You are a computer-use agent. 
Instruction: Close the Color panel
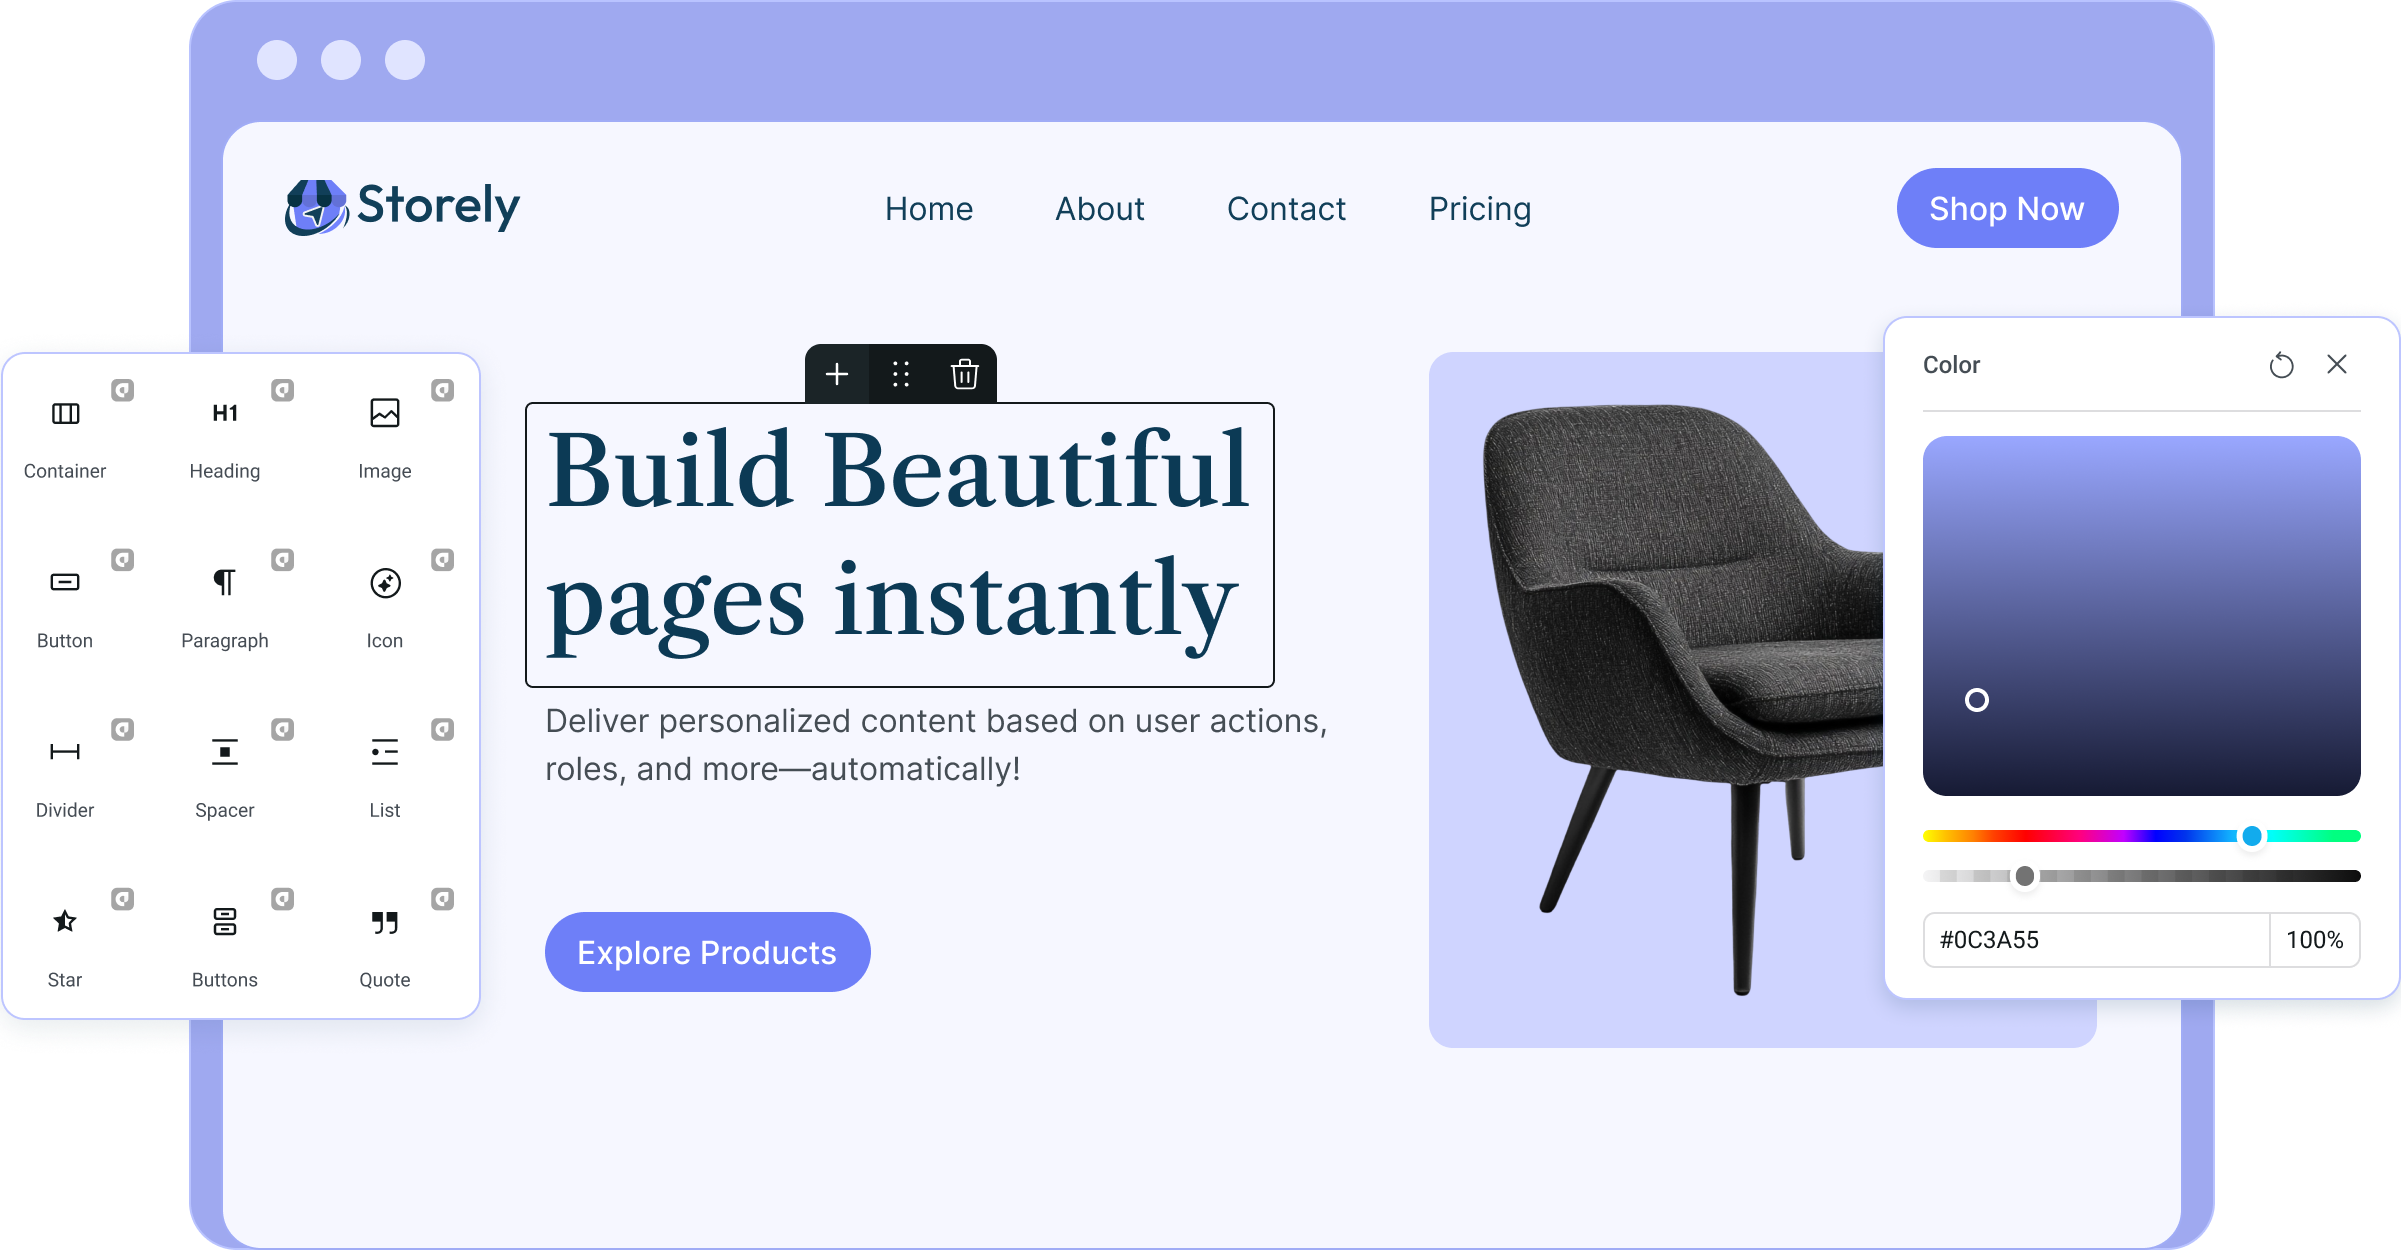(2337, 364)
